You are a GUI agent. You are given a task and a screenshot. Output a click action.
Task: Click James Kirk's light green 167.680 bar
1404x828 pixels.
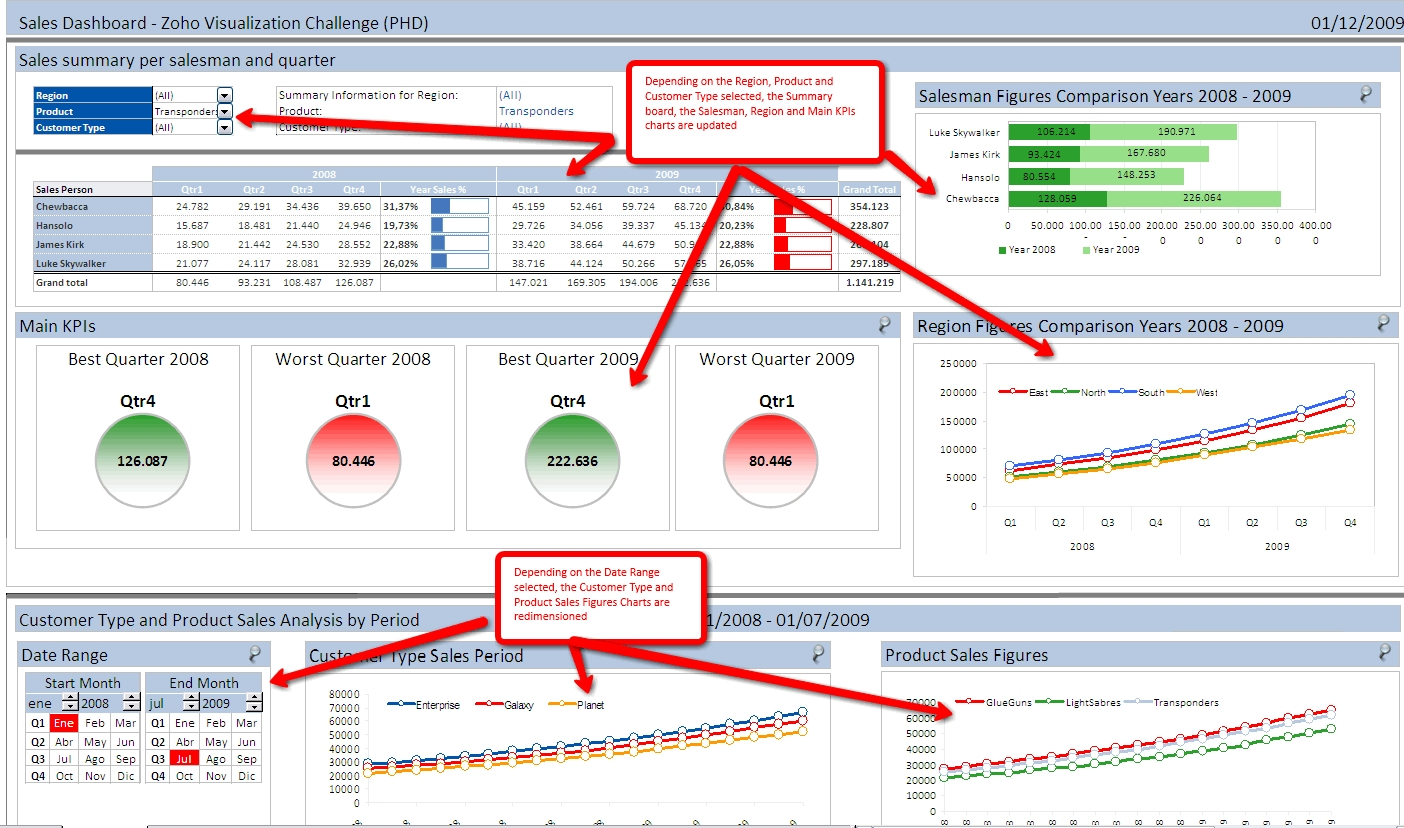(x=1144, y=154)
